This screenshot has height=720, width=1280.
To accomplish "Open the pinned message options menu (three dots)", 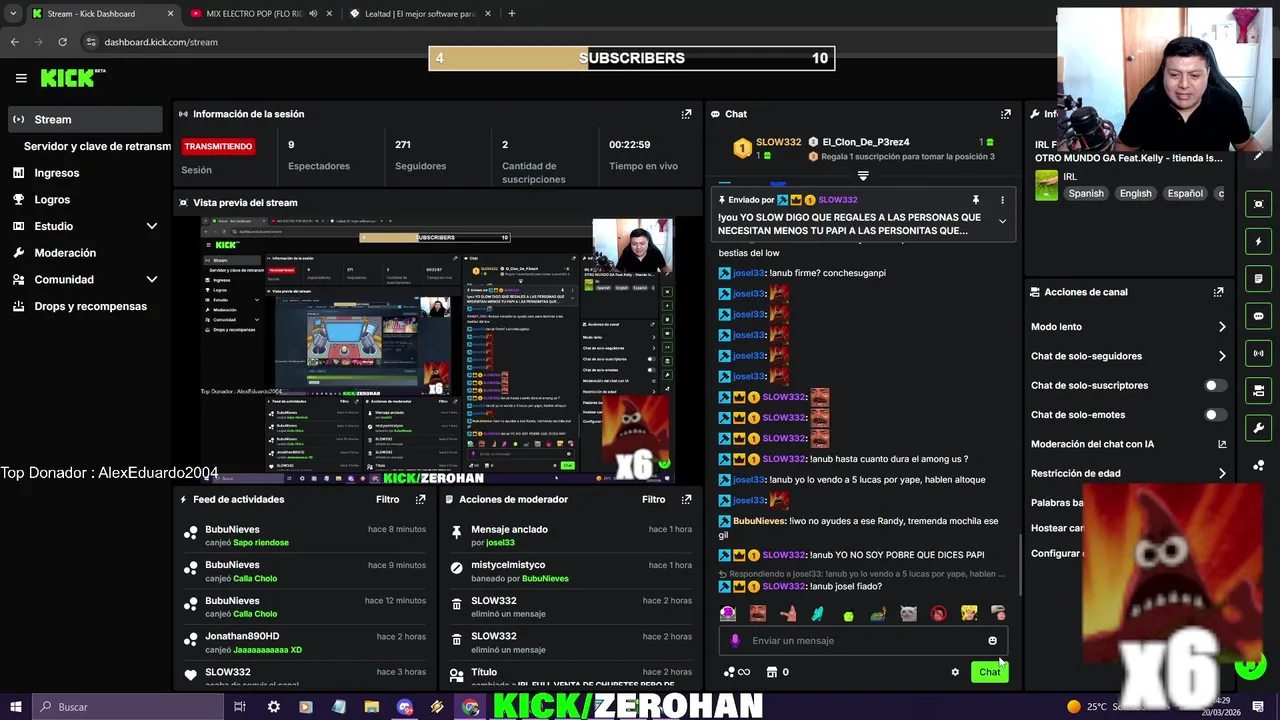I will pyautogui.click(x=1002, y=200).
